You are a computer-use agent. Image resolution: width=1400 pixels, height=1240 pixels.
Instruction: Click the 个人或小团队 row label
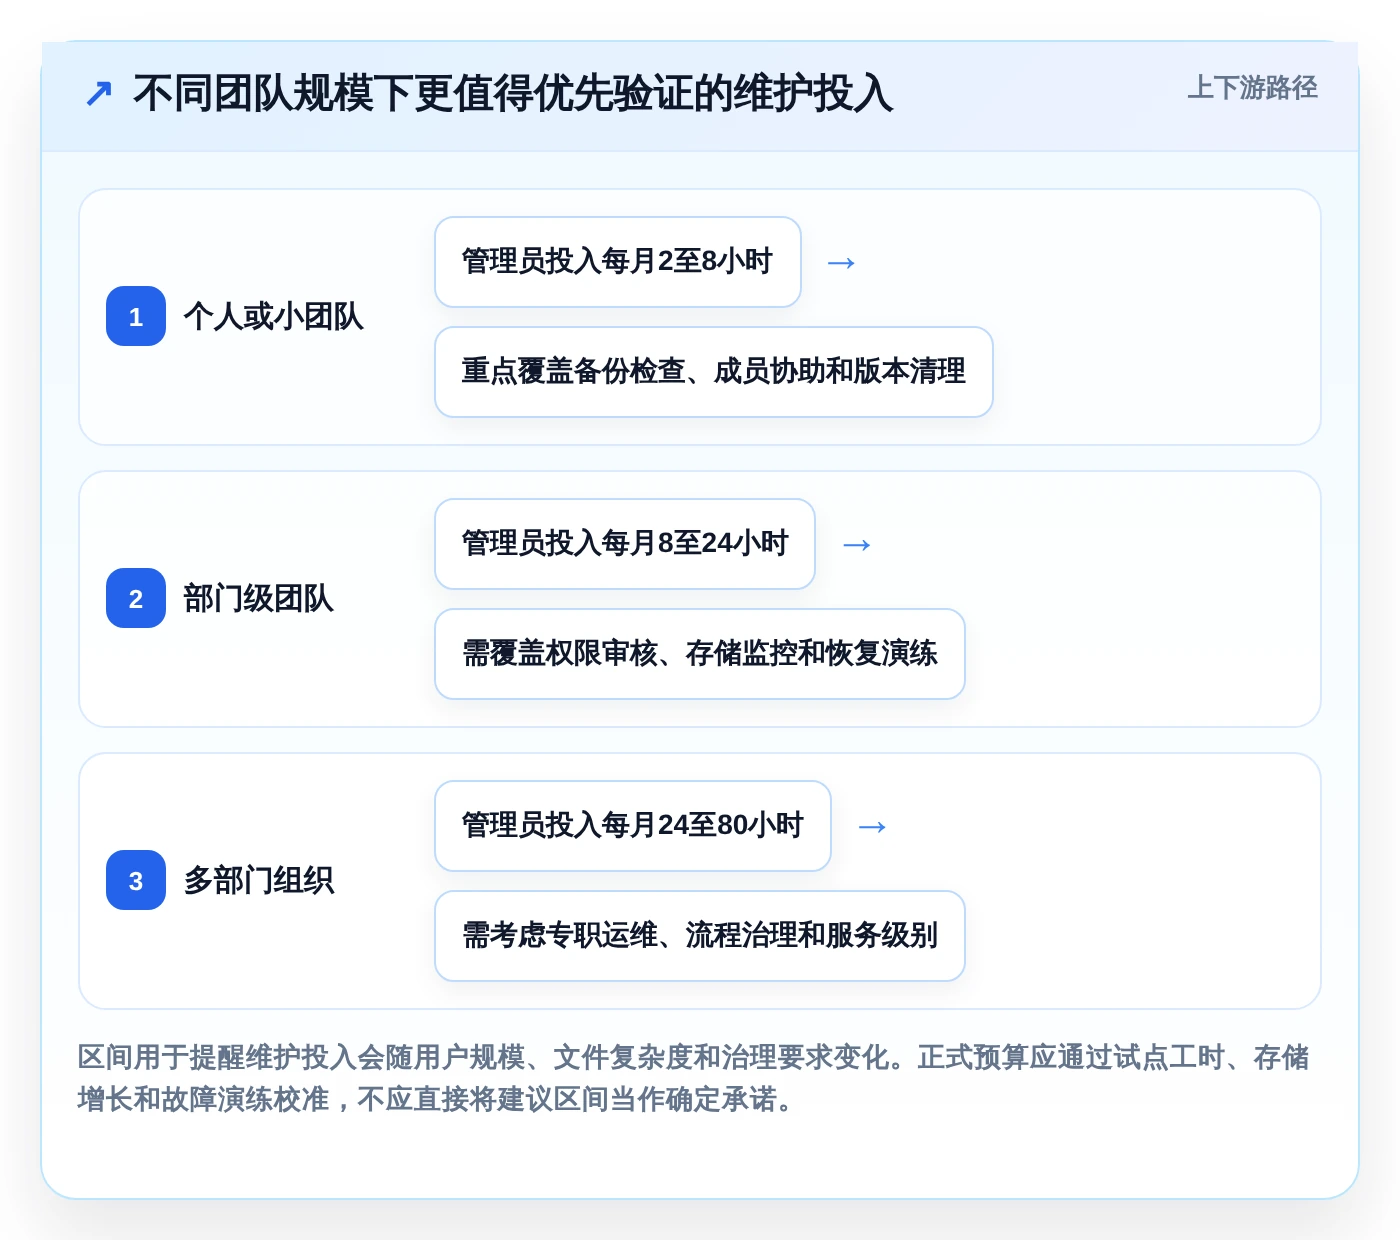point(273,317)
